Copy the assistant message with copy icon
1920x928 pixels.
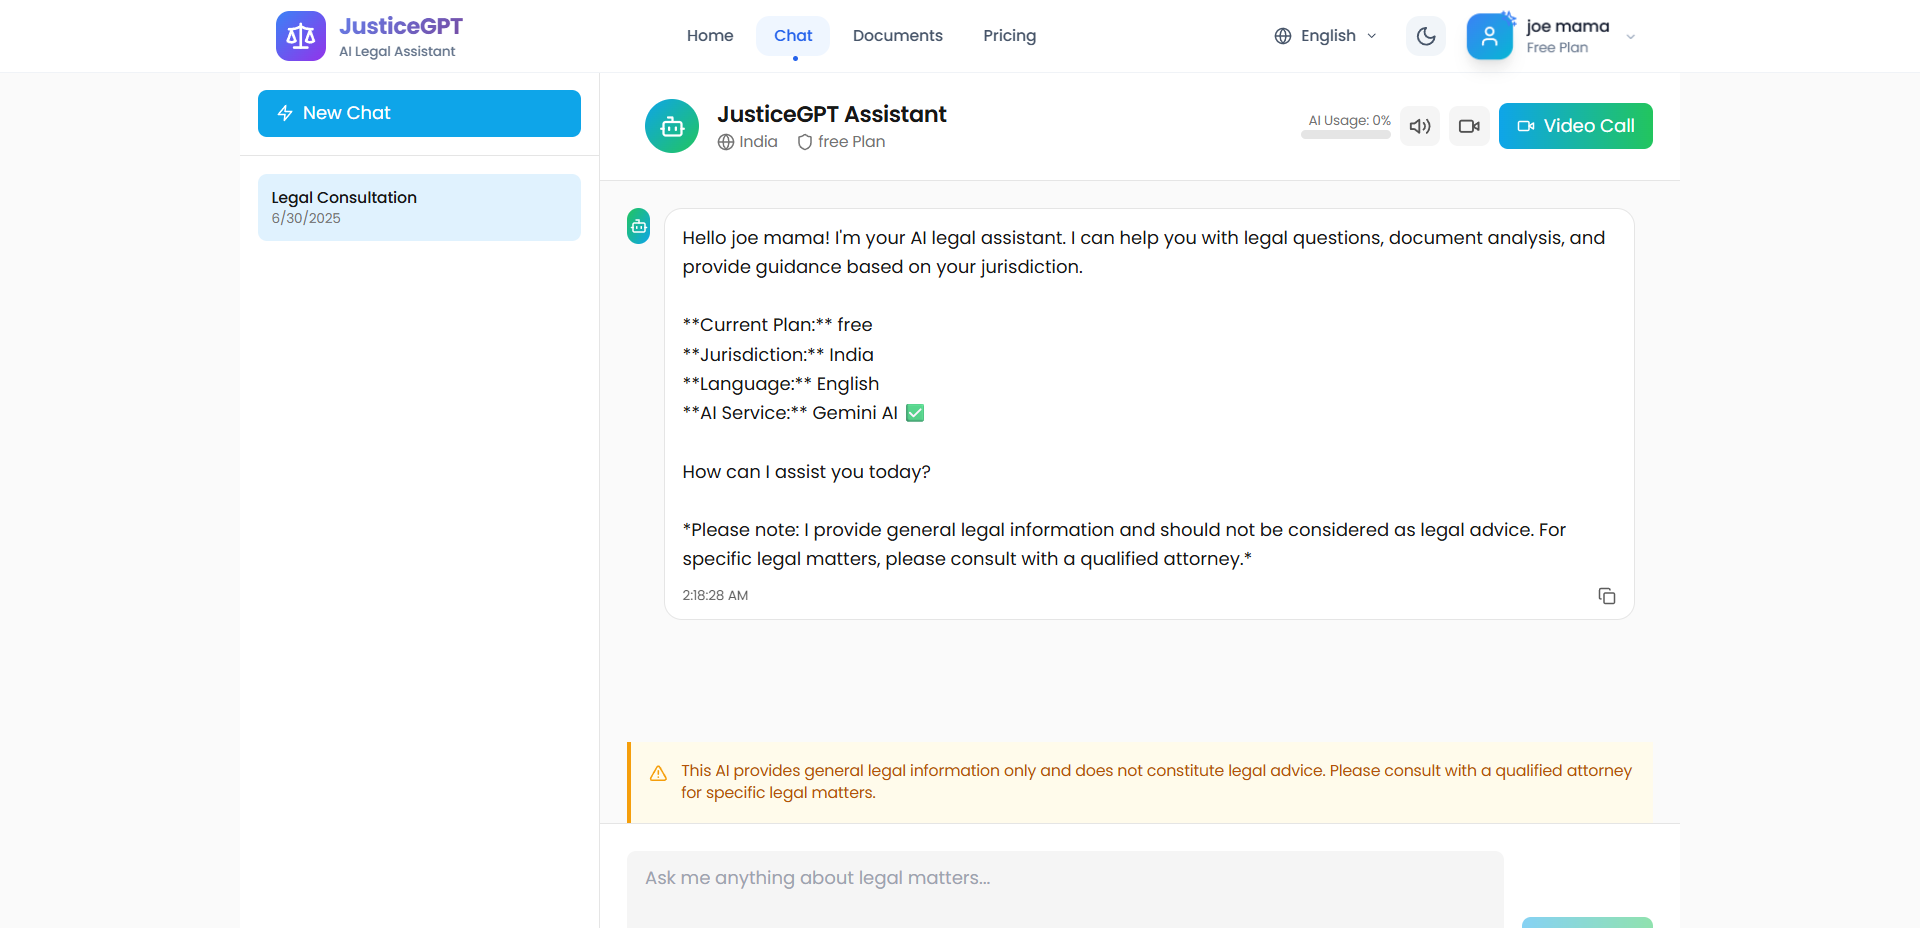click(1607, 596)
